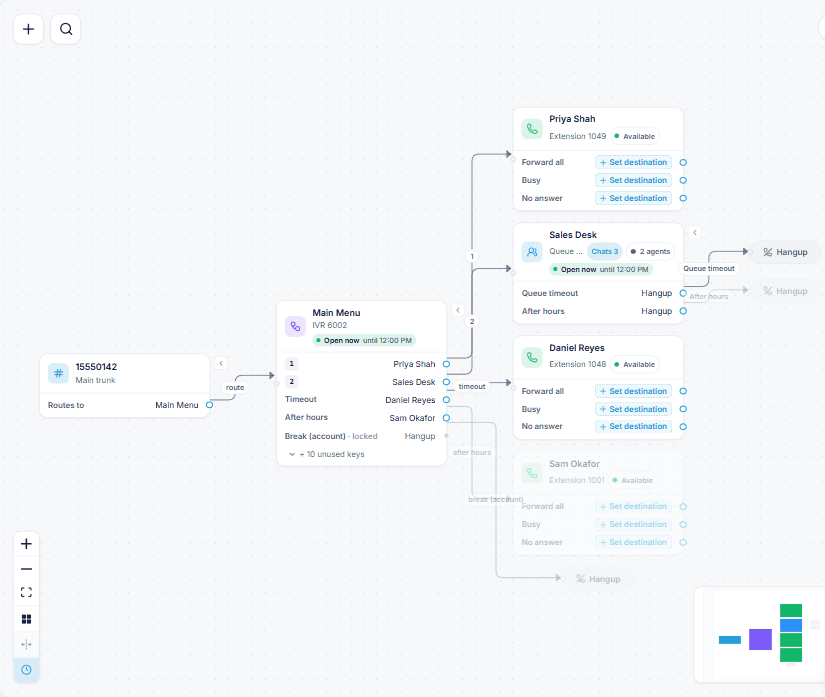825x697 pixels.
Task: Open the search magnifier tool
Action: coord(66,29)
